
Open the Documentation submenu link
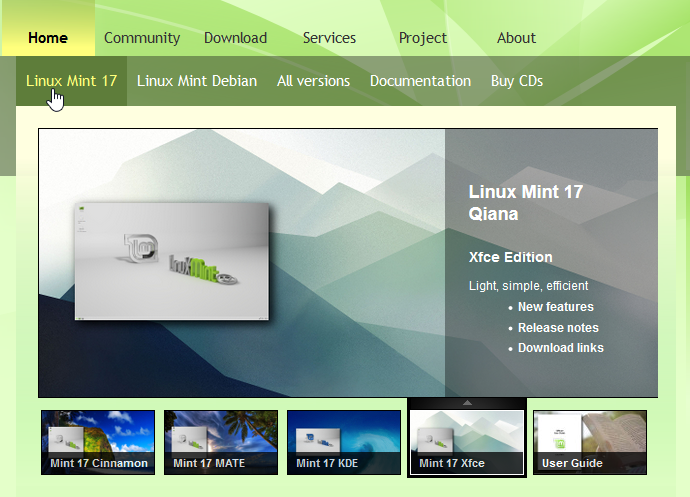(420, 81)
